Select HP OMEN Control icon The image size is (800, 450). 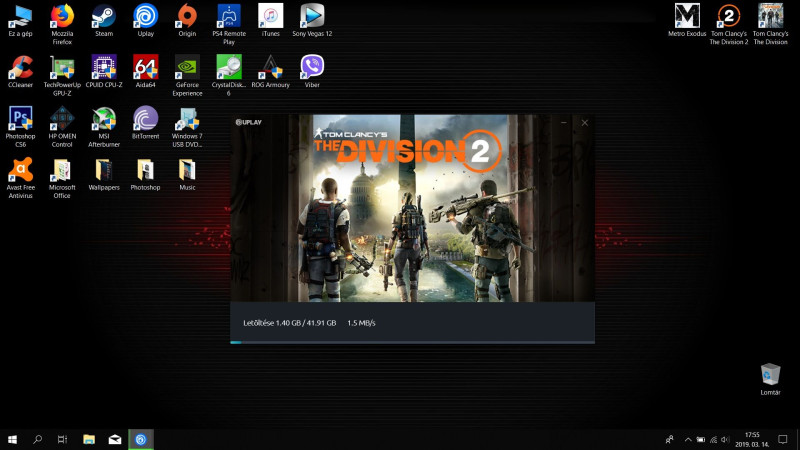pos(62,127)
